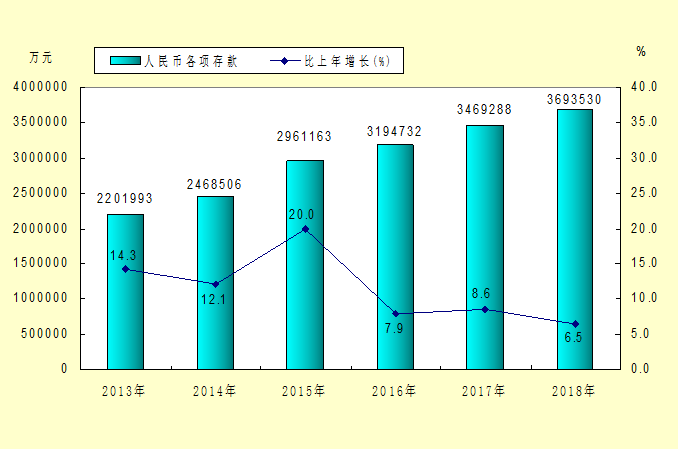Click the x-axis label 2018年
Screen dimensions: 678x453
(573, 391)
